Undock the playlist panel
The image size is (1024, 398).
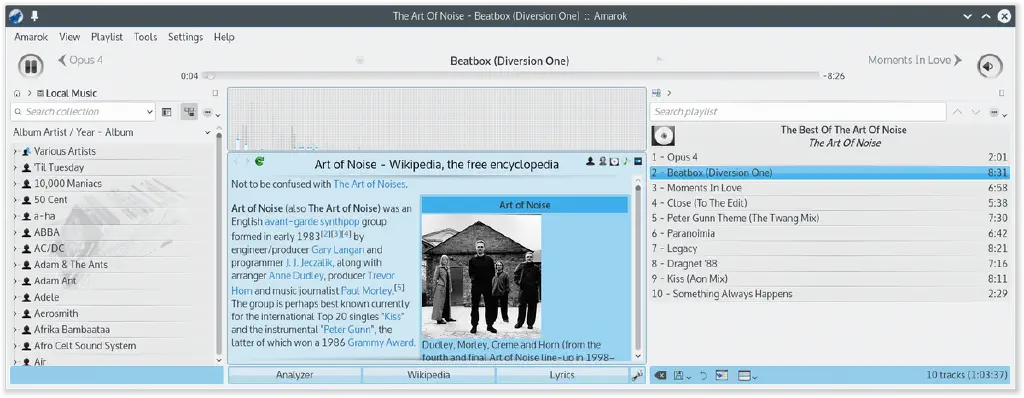click(1002, 93)
